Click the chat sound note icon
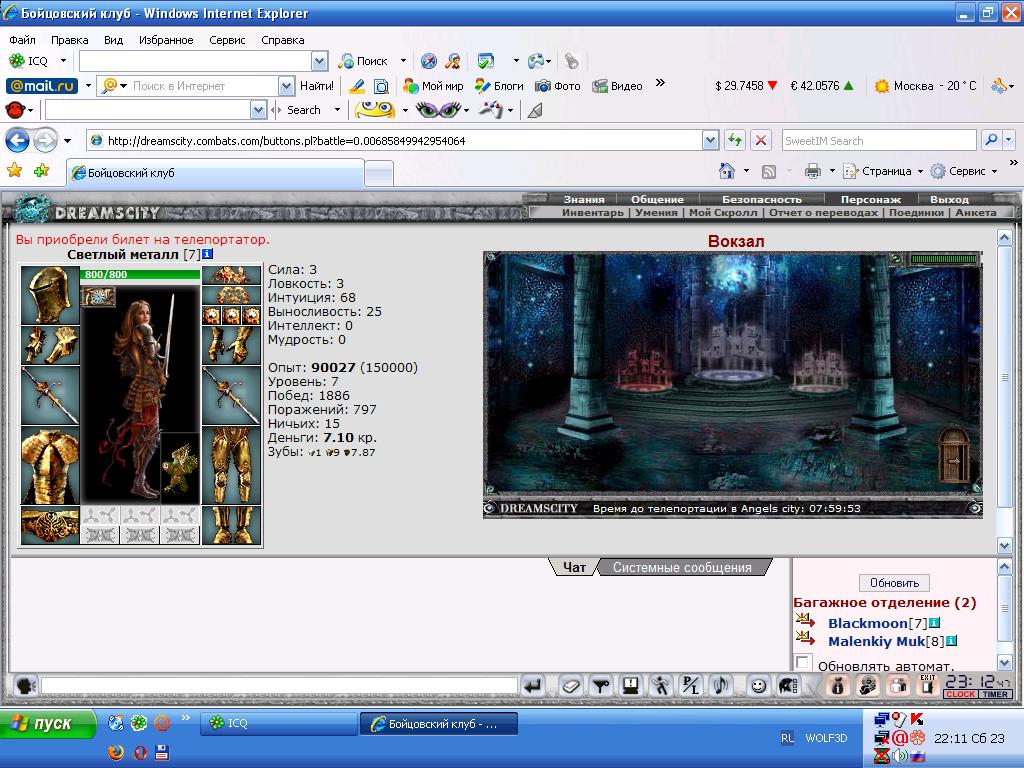Image resolution: width=1024 pixels, height=768 pixels. pos(721,686)
